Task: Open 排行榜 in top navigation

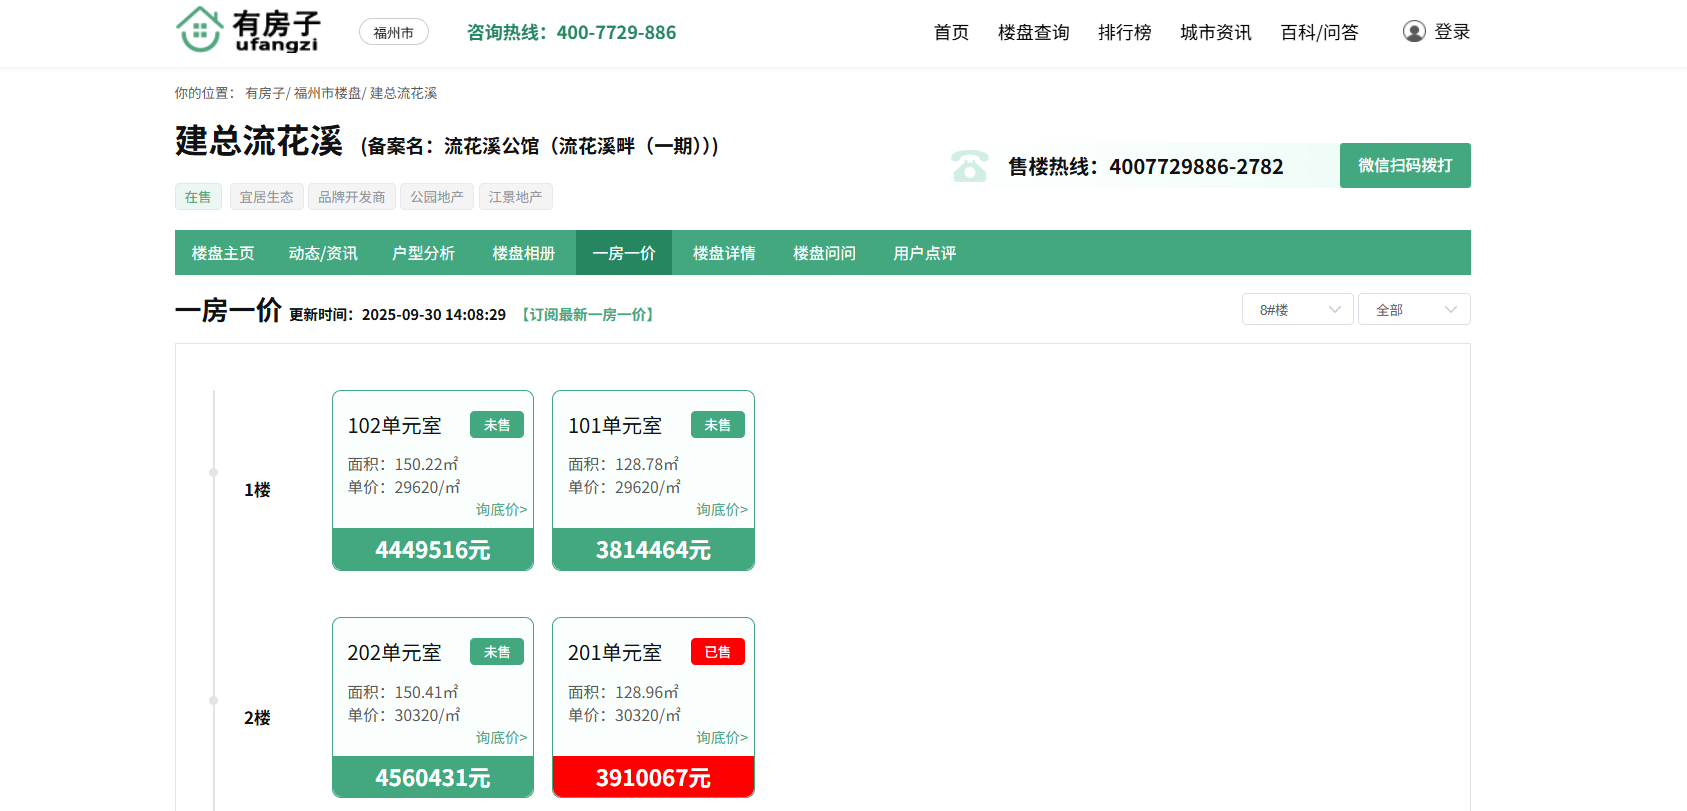Action: click(1124, 33)
